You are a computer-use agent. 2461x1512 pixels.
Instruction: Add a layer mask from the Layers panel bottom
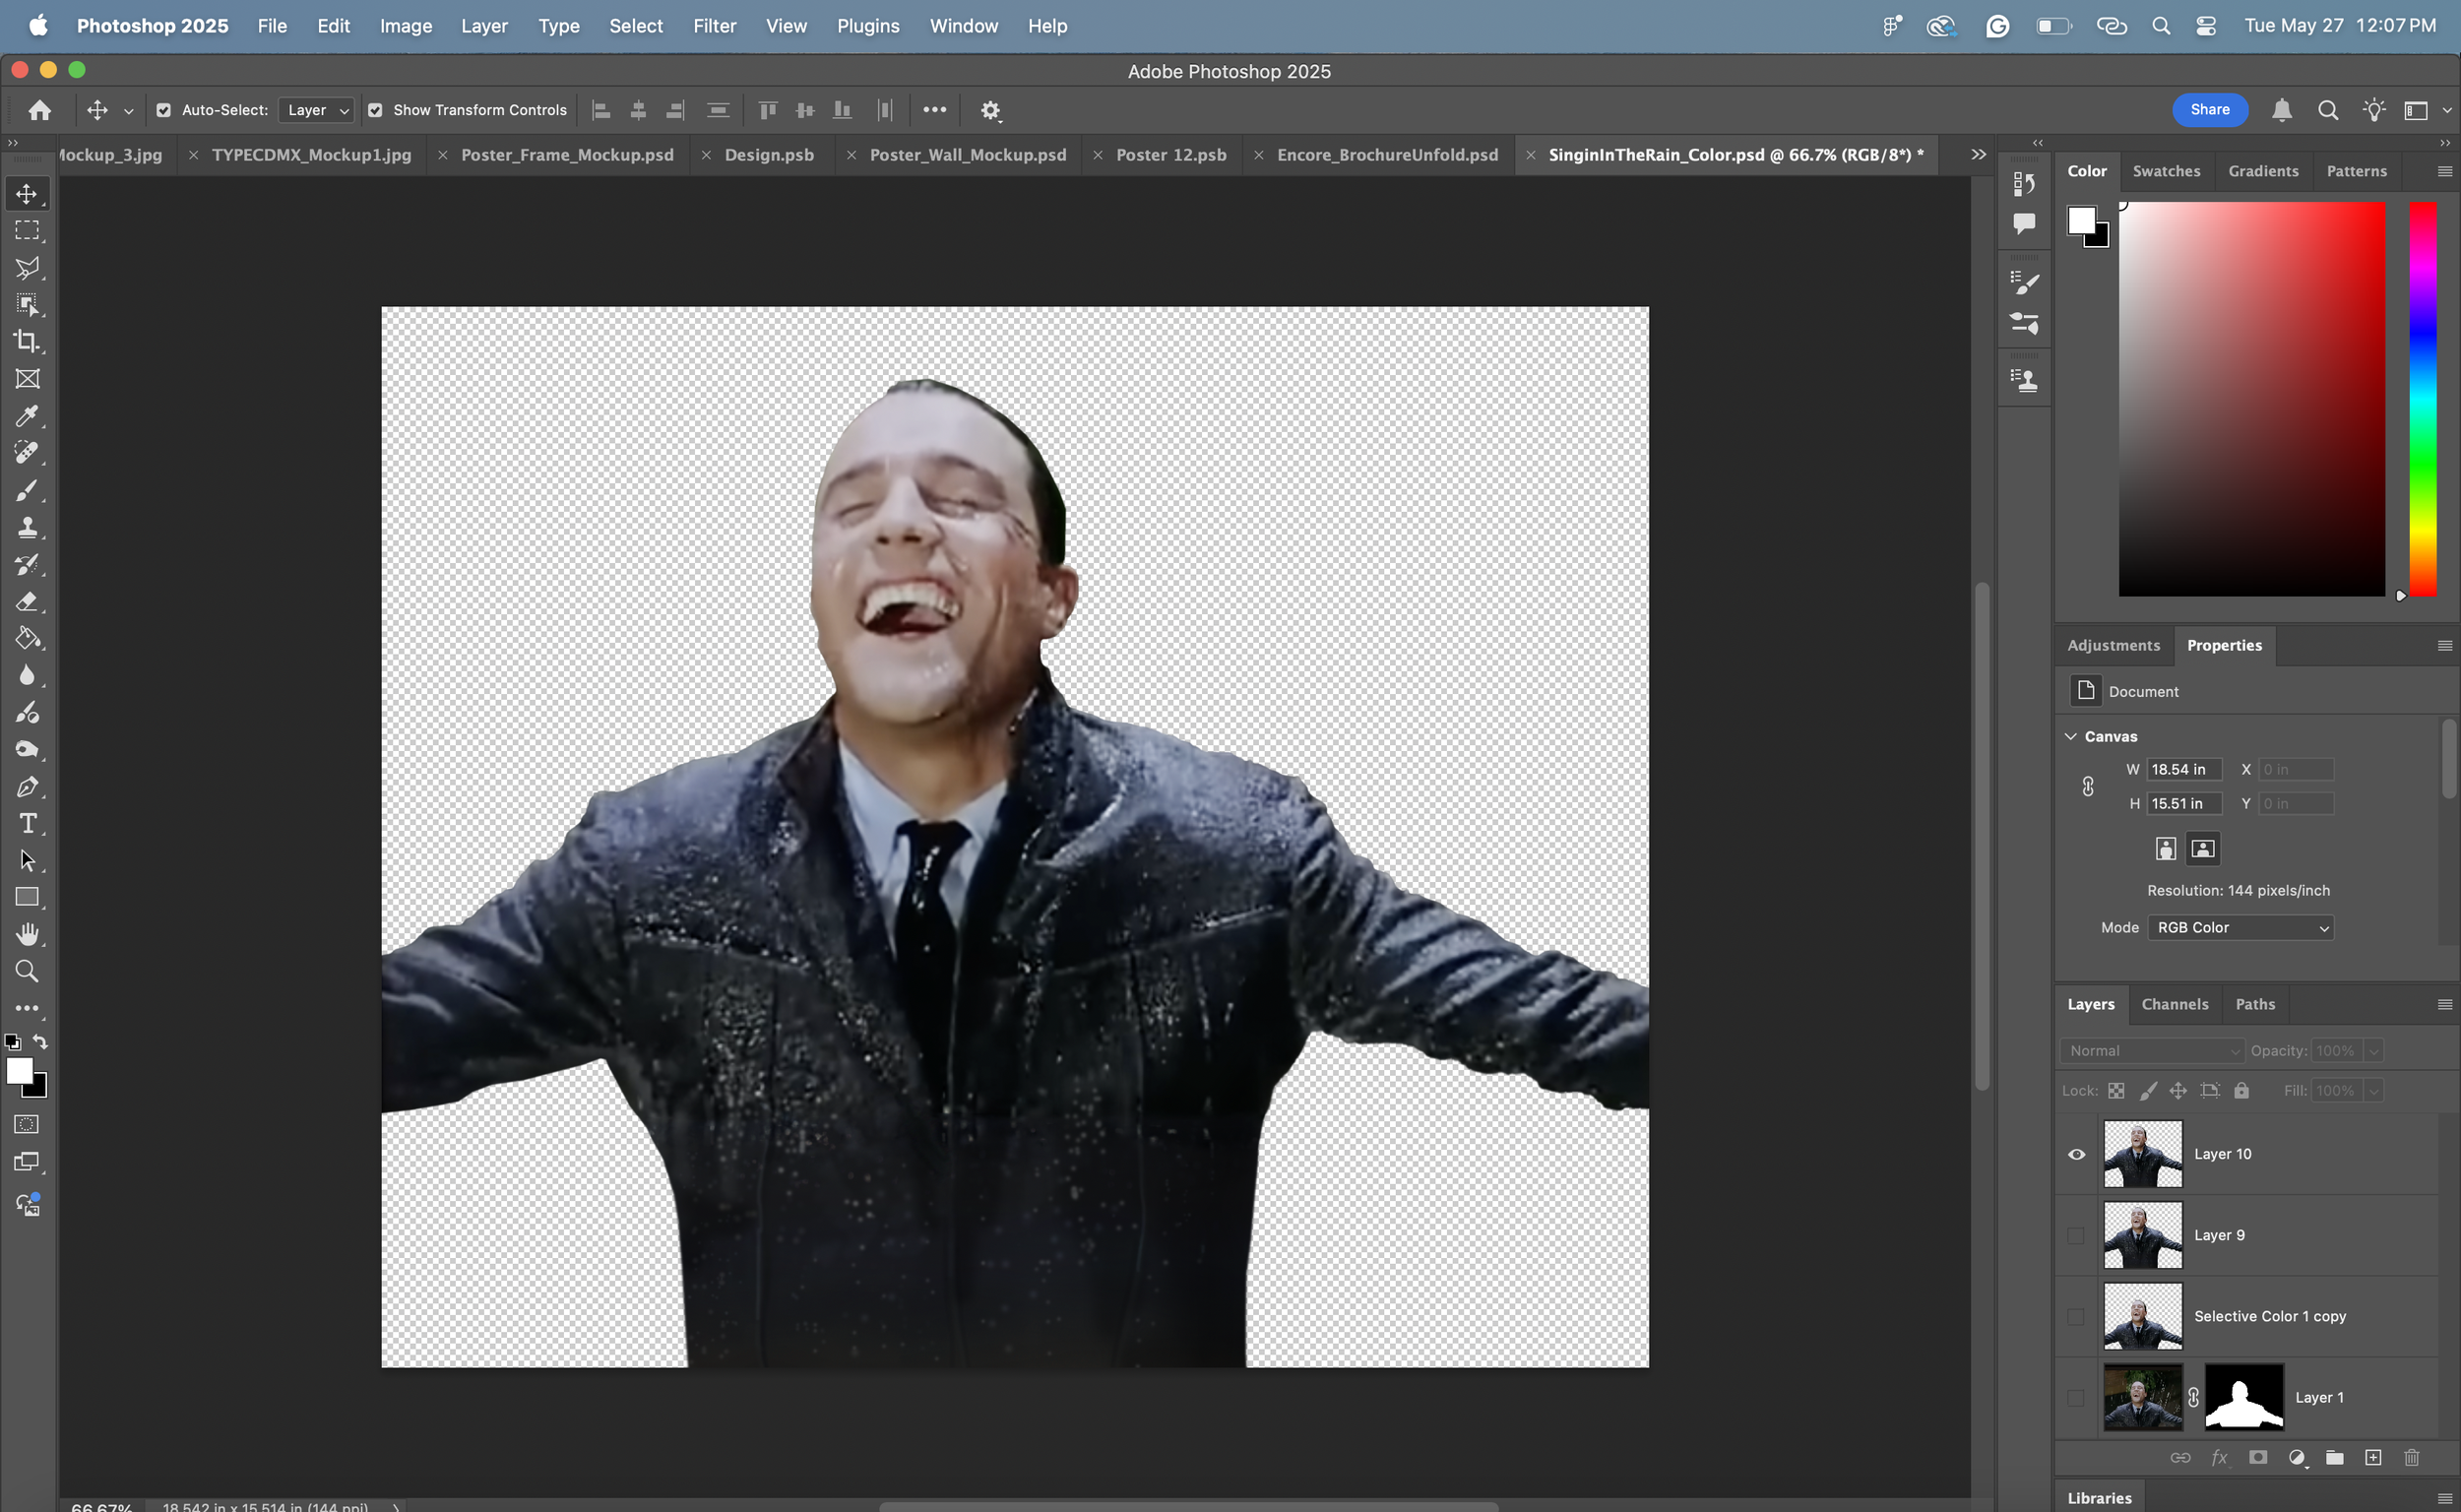click(2258, 1457)
